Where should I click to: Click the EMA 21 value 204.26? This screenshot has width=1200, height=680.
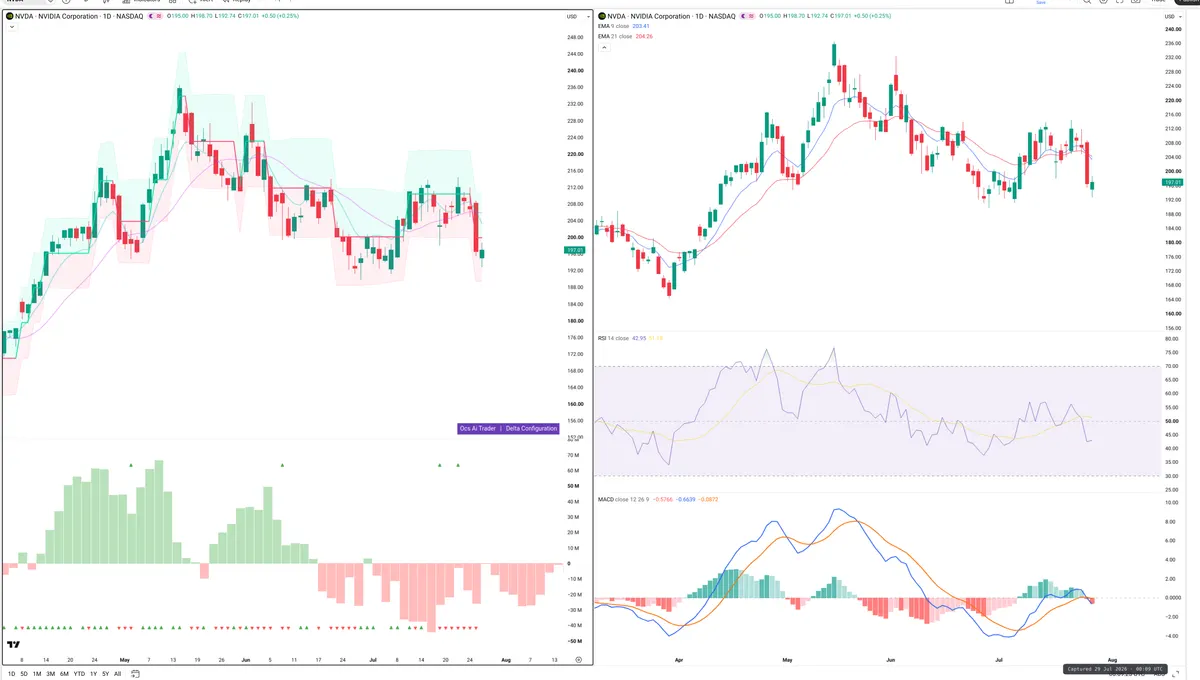coord(644,36)
